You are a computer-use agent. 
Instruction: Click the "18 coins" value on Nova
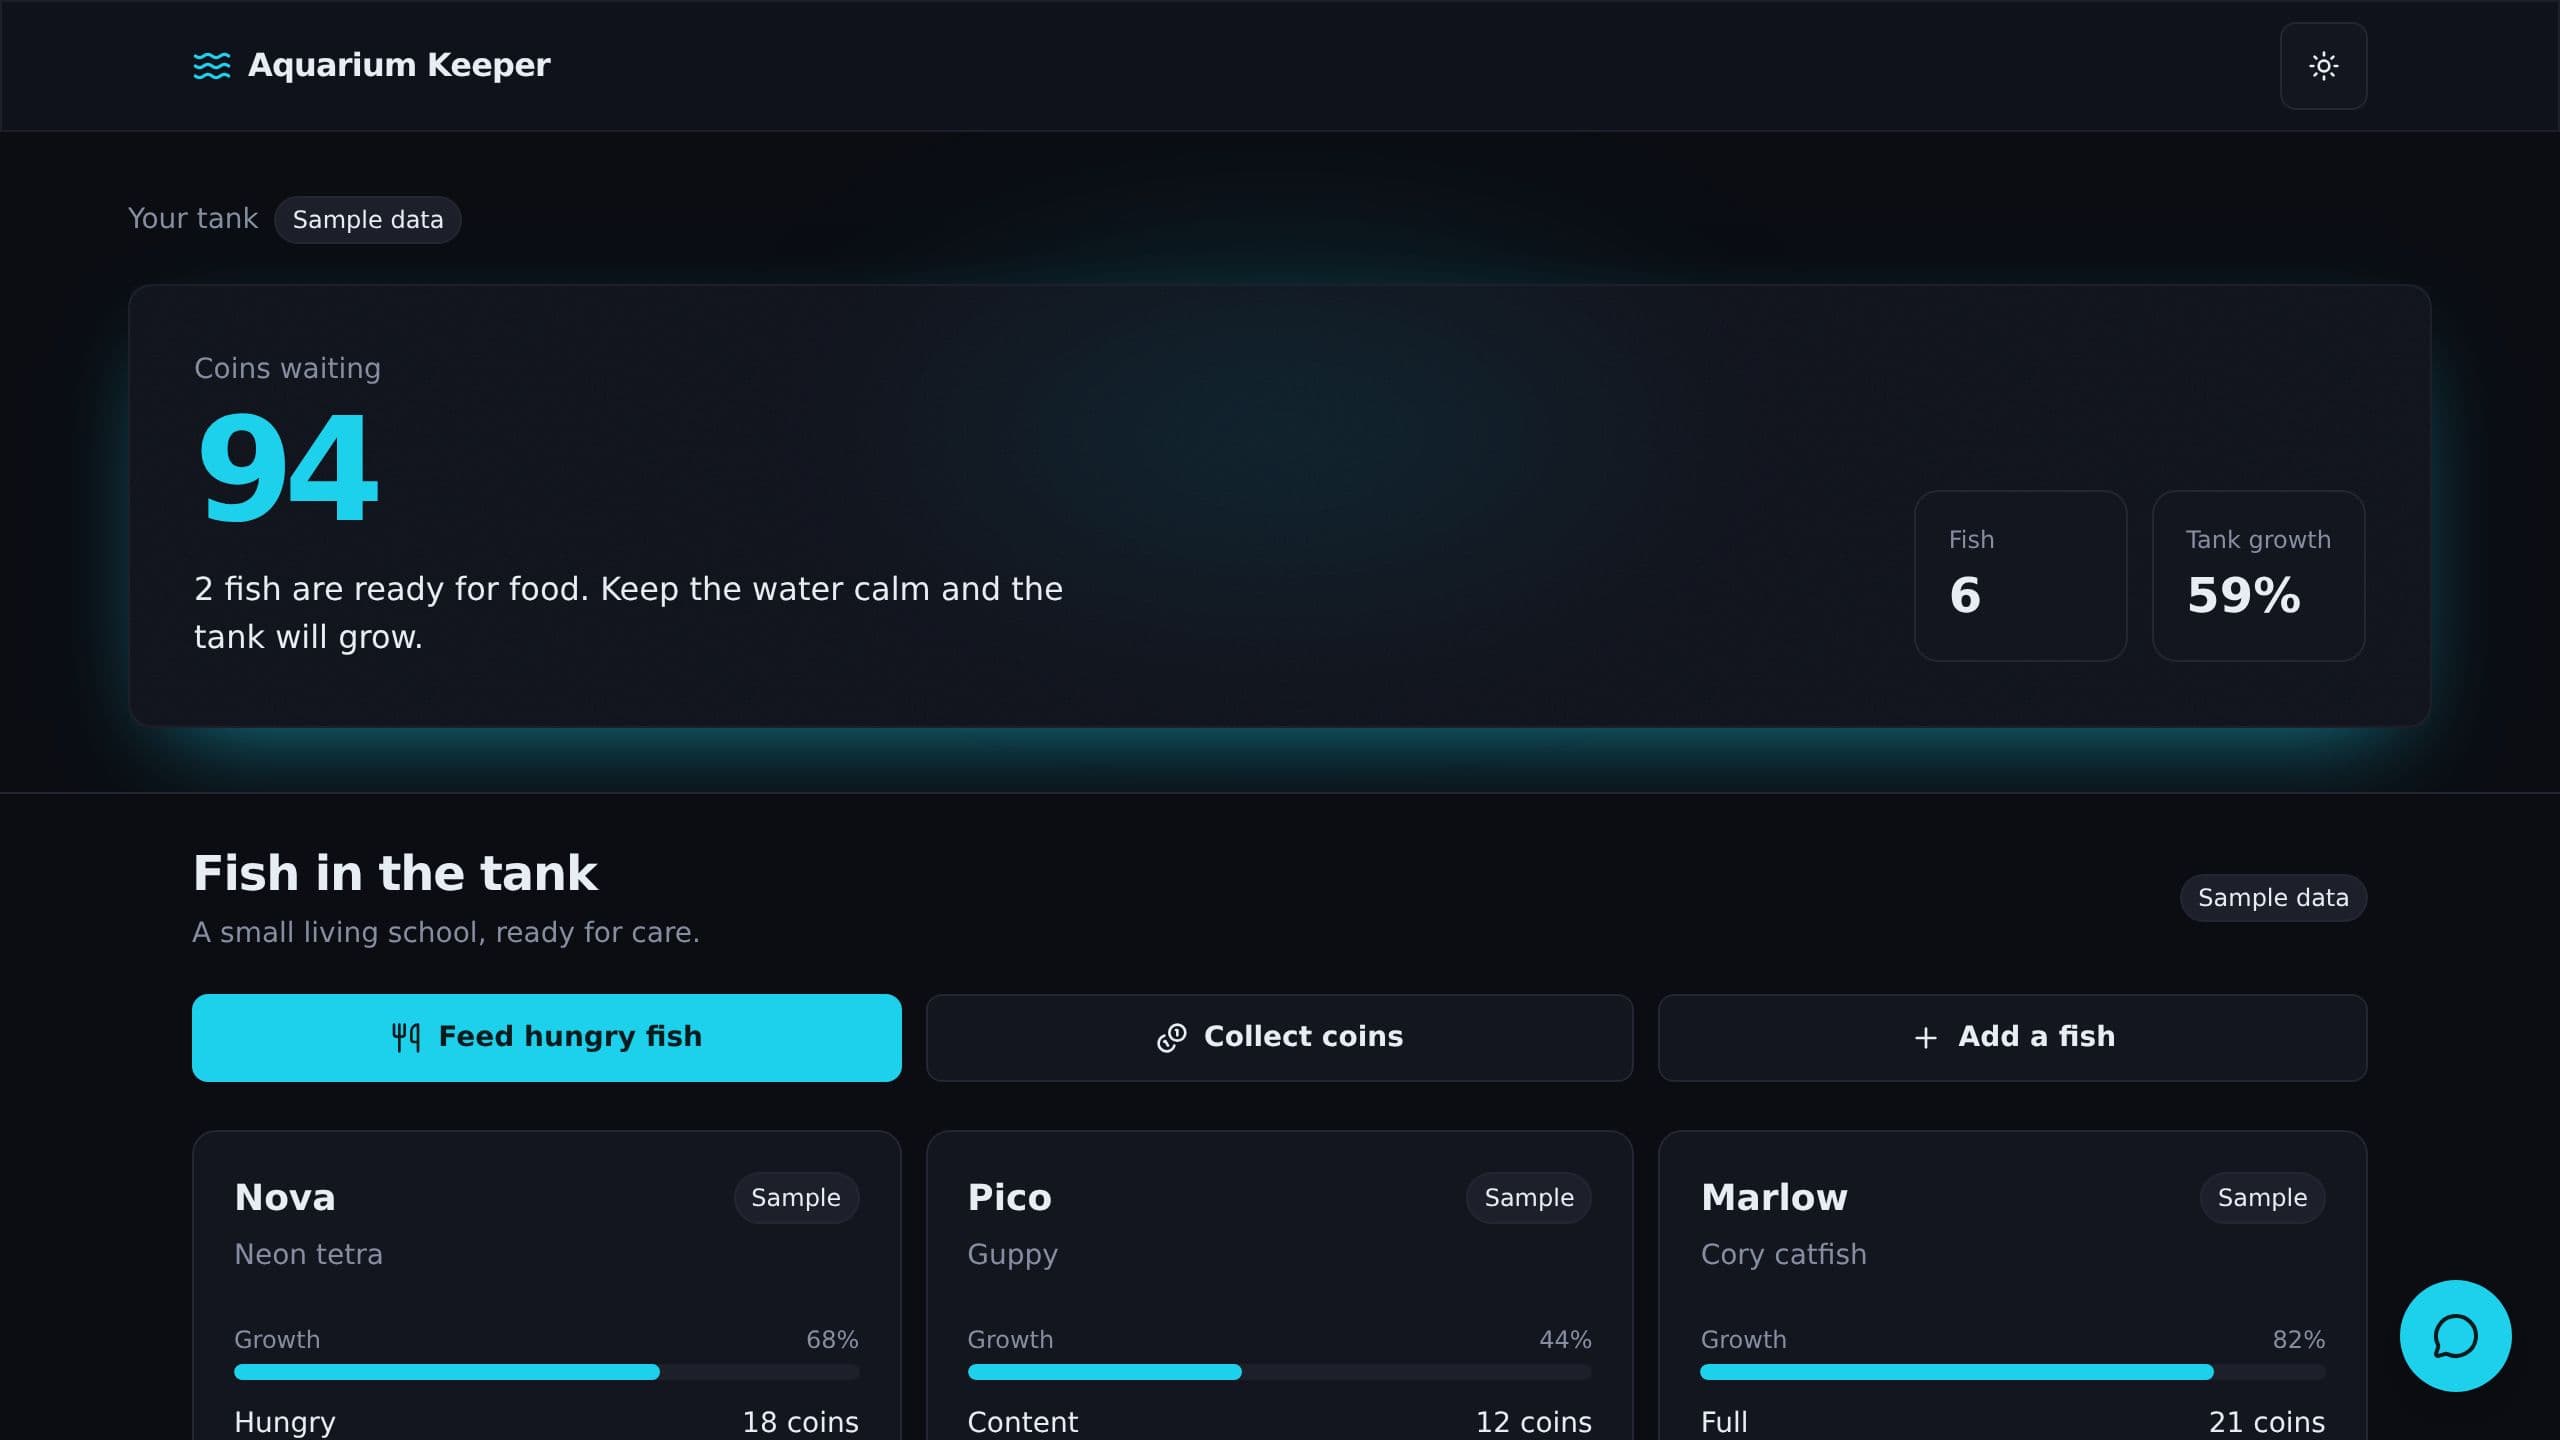click(800, 1422)
